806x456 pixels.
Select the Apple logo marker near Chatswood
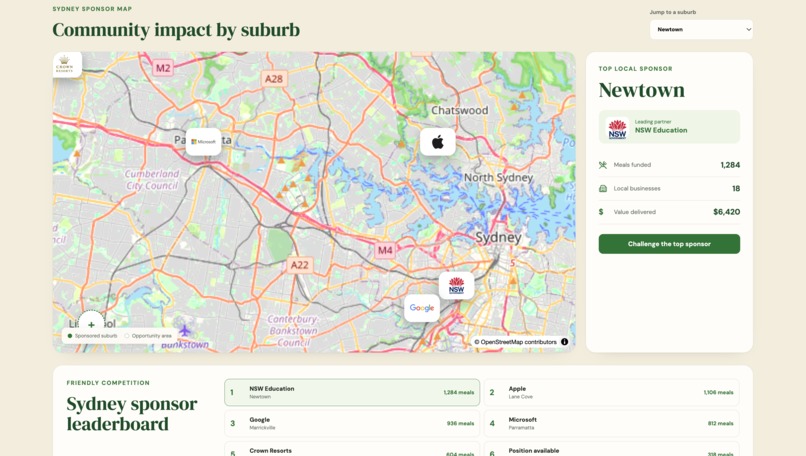pyautogui.click(x=438, y=142)
